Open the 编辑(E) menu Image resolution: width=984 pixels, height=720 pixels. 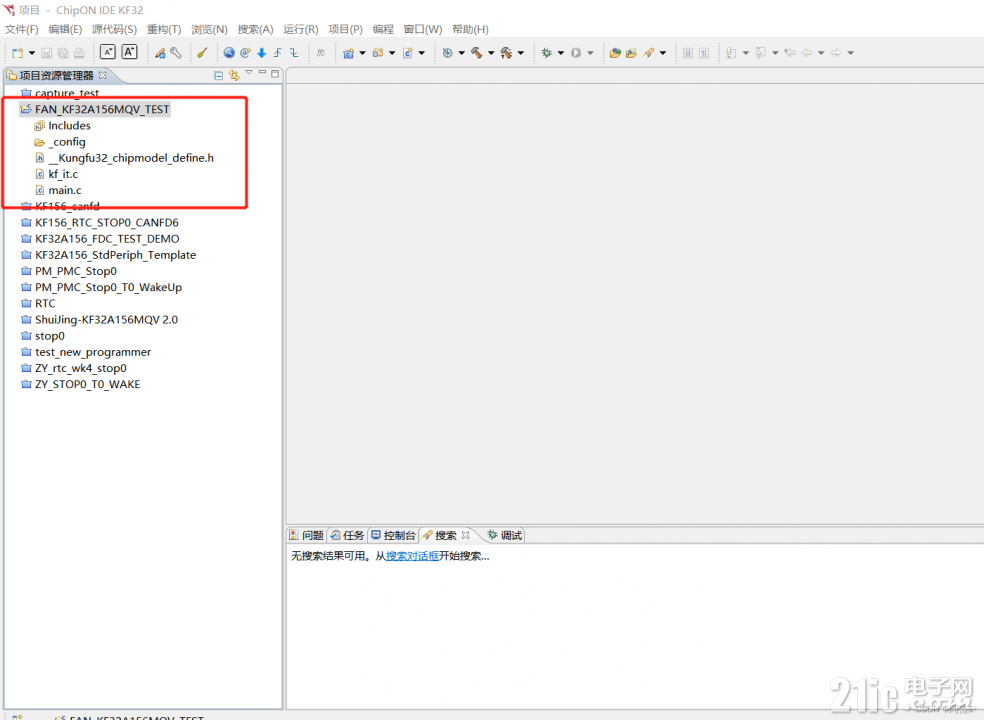coord(65,30)
